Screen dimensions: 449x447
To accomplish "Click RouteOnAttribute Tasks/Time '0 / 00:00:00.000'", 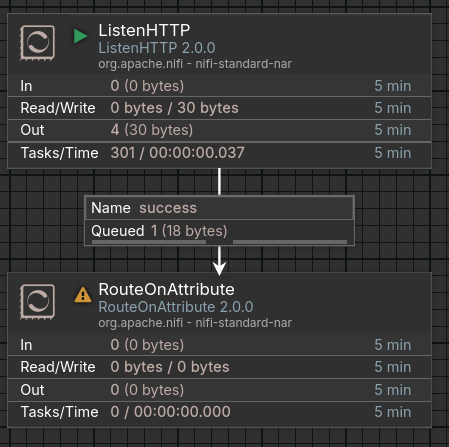I will point(170,412).
